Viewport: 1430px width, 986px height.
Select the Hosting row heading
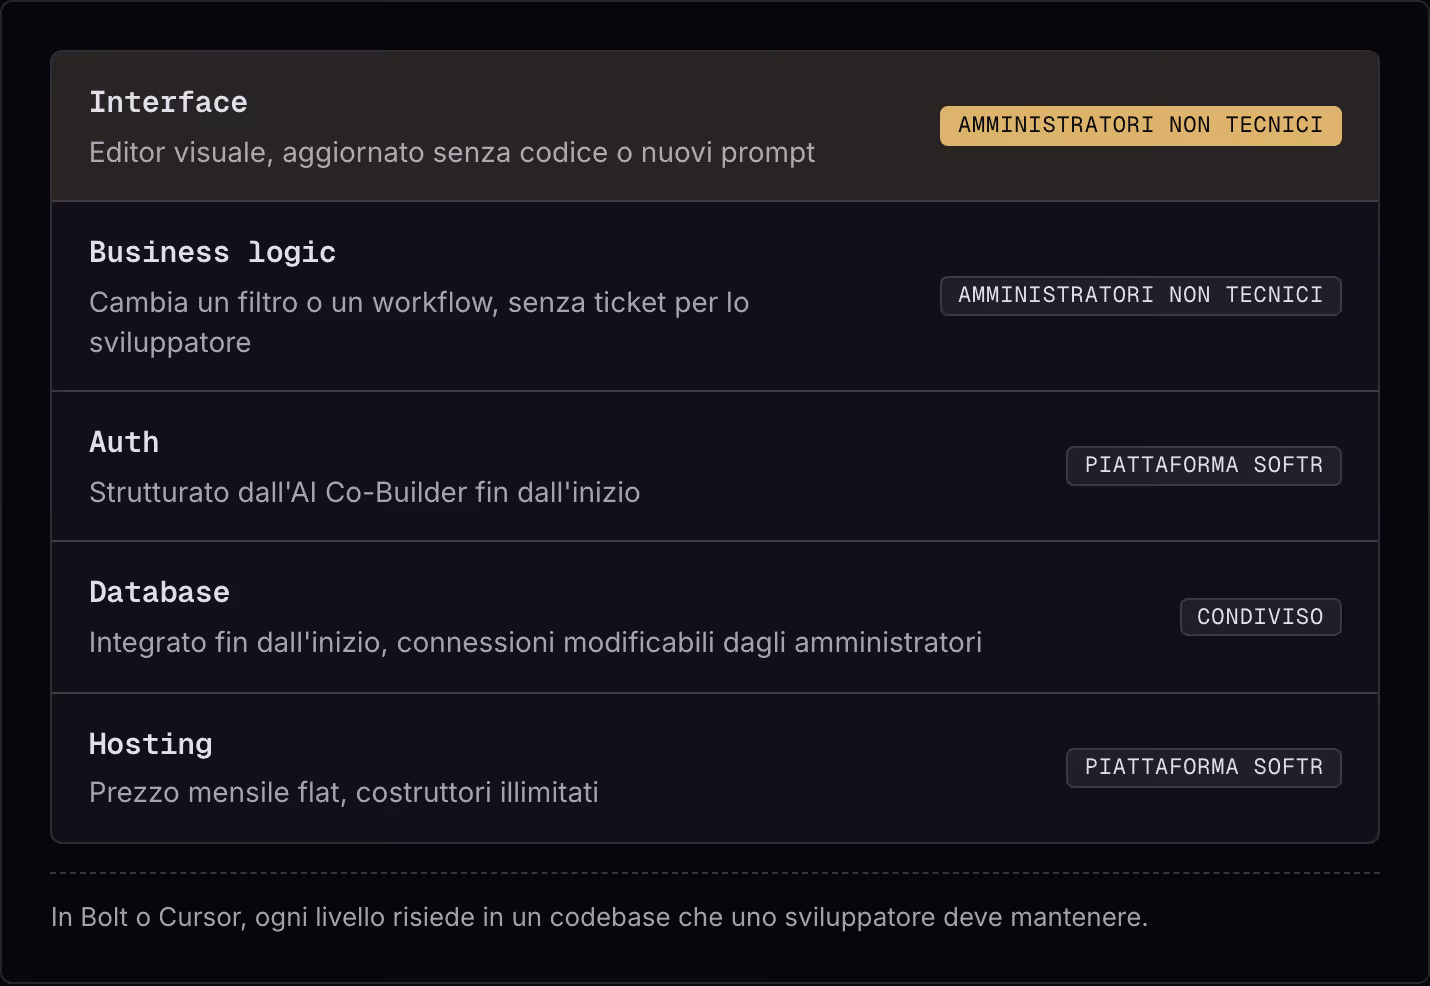[x=150, y=744]
